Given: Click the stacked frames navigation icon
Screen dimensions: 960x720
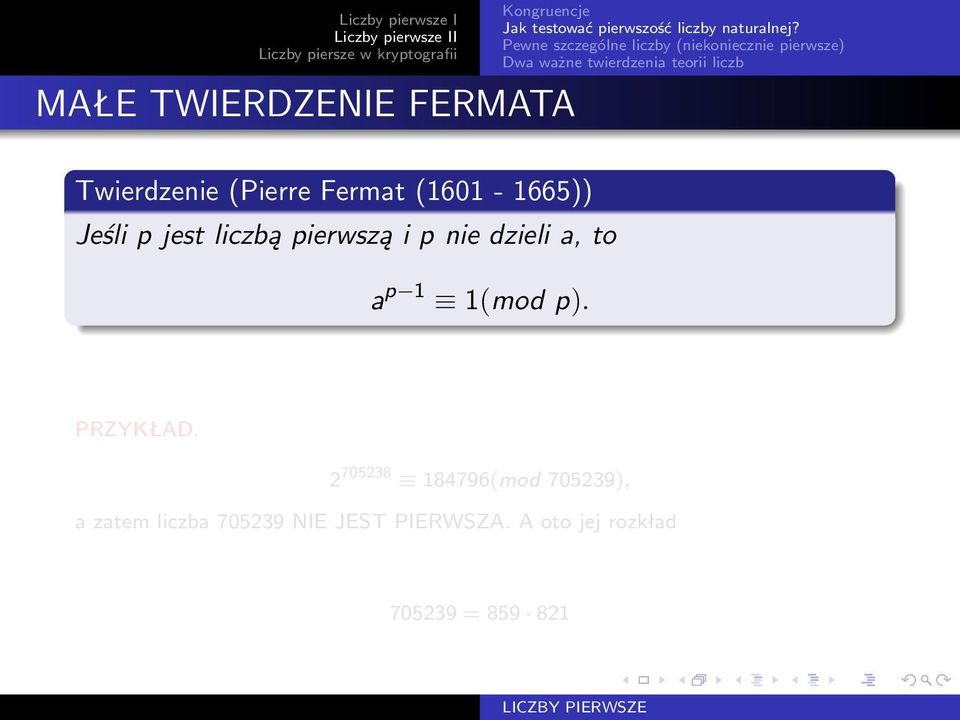Looking at the screenshot, I should [x=699, y=680].
